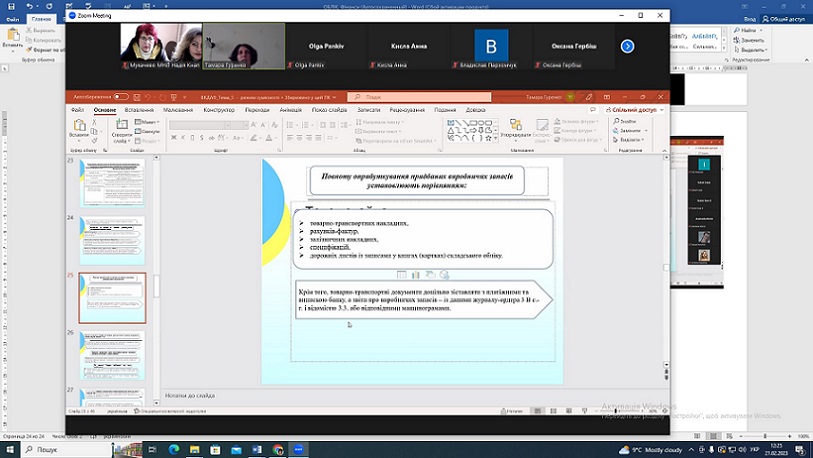The image size is (813, 458).
Task: Click the Вставити paste icon
Action: coord(79,125)
